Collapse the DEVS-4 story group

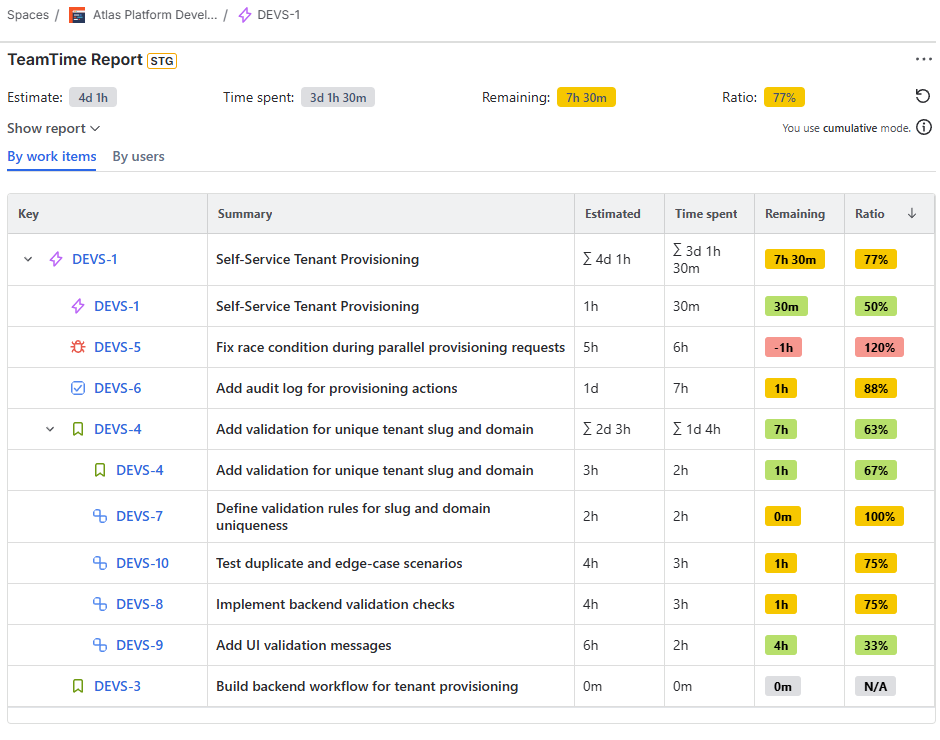[50, 429]
